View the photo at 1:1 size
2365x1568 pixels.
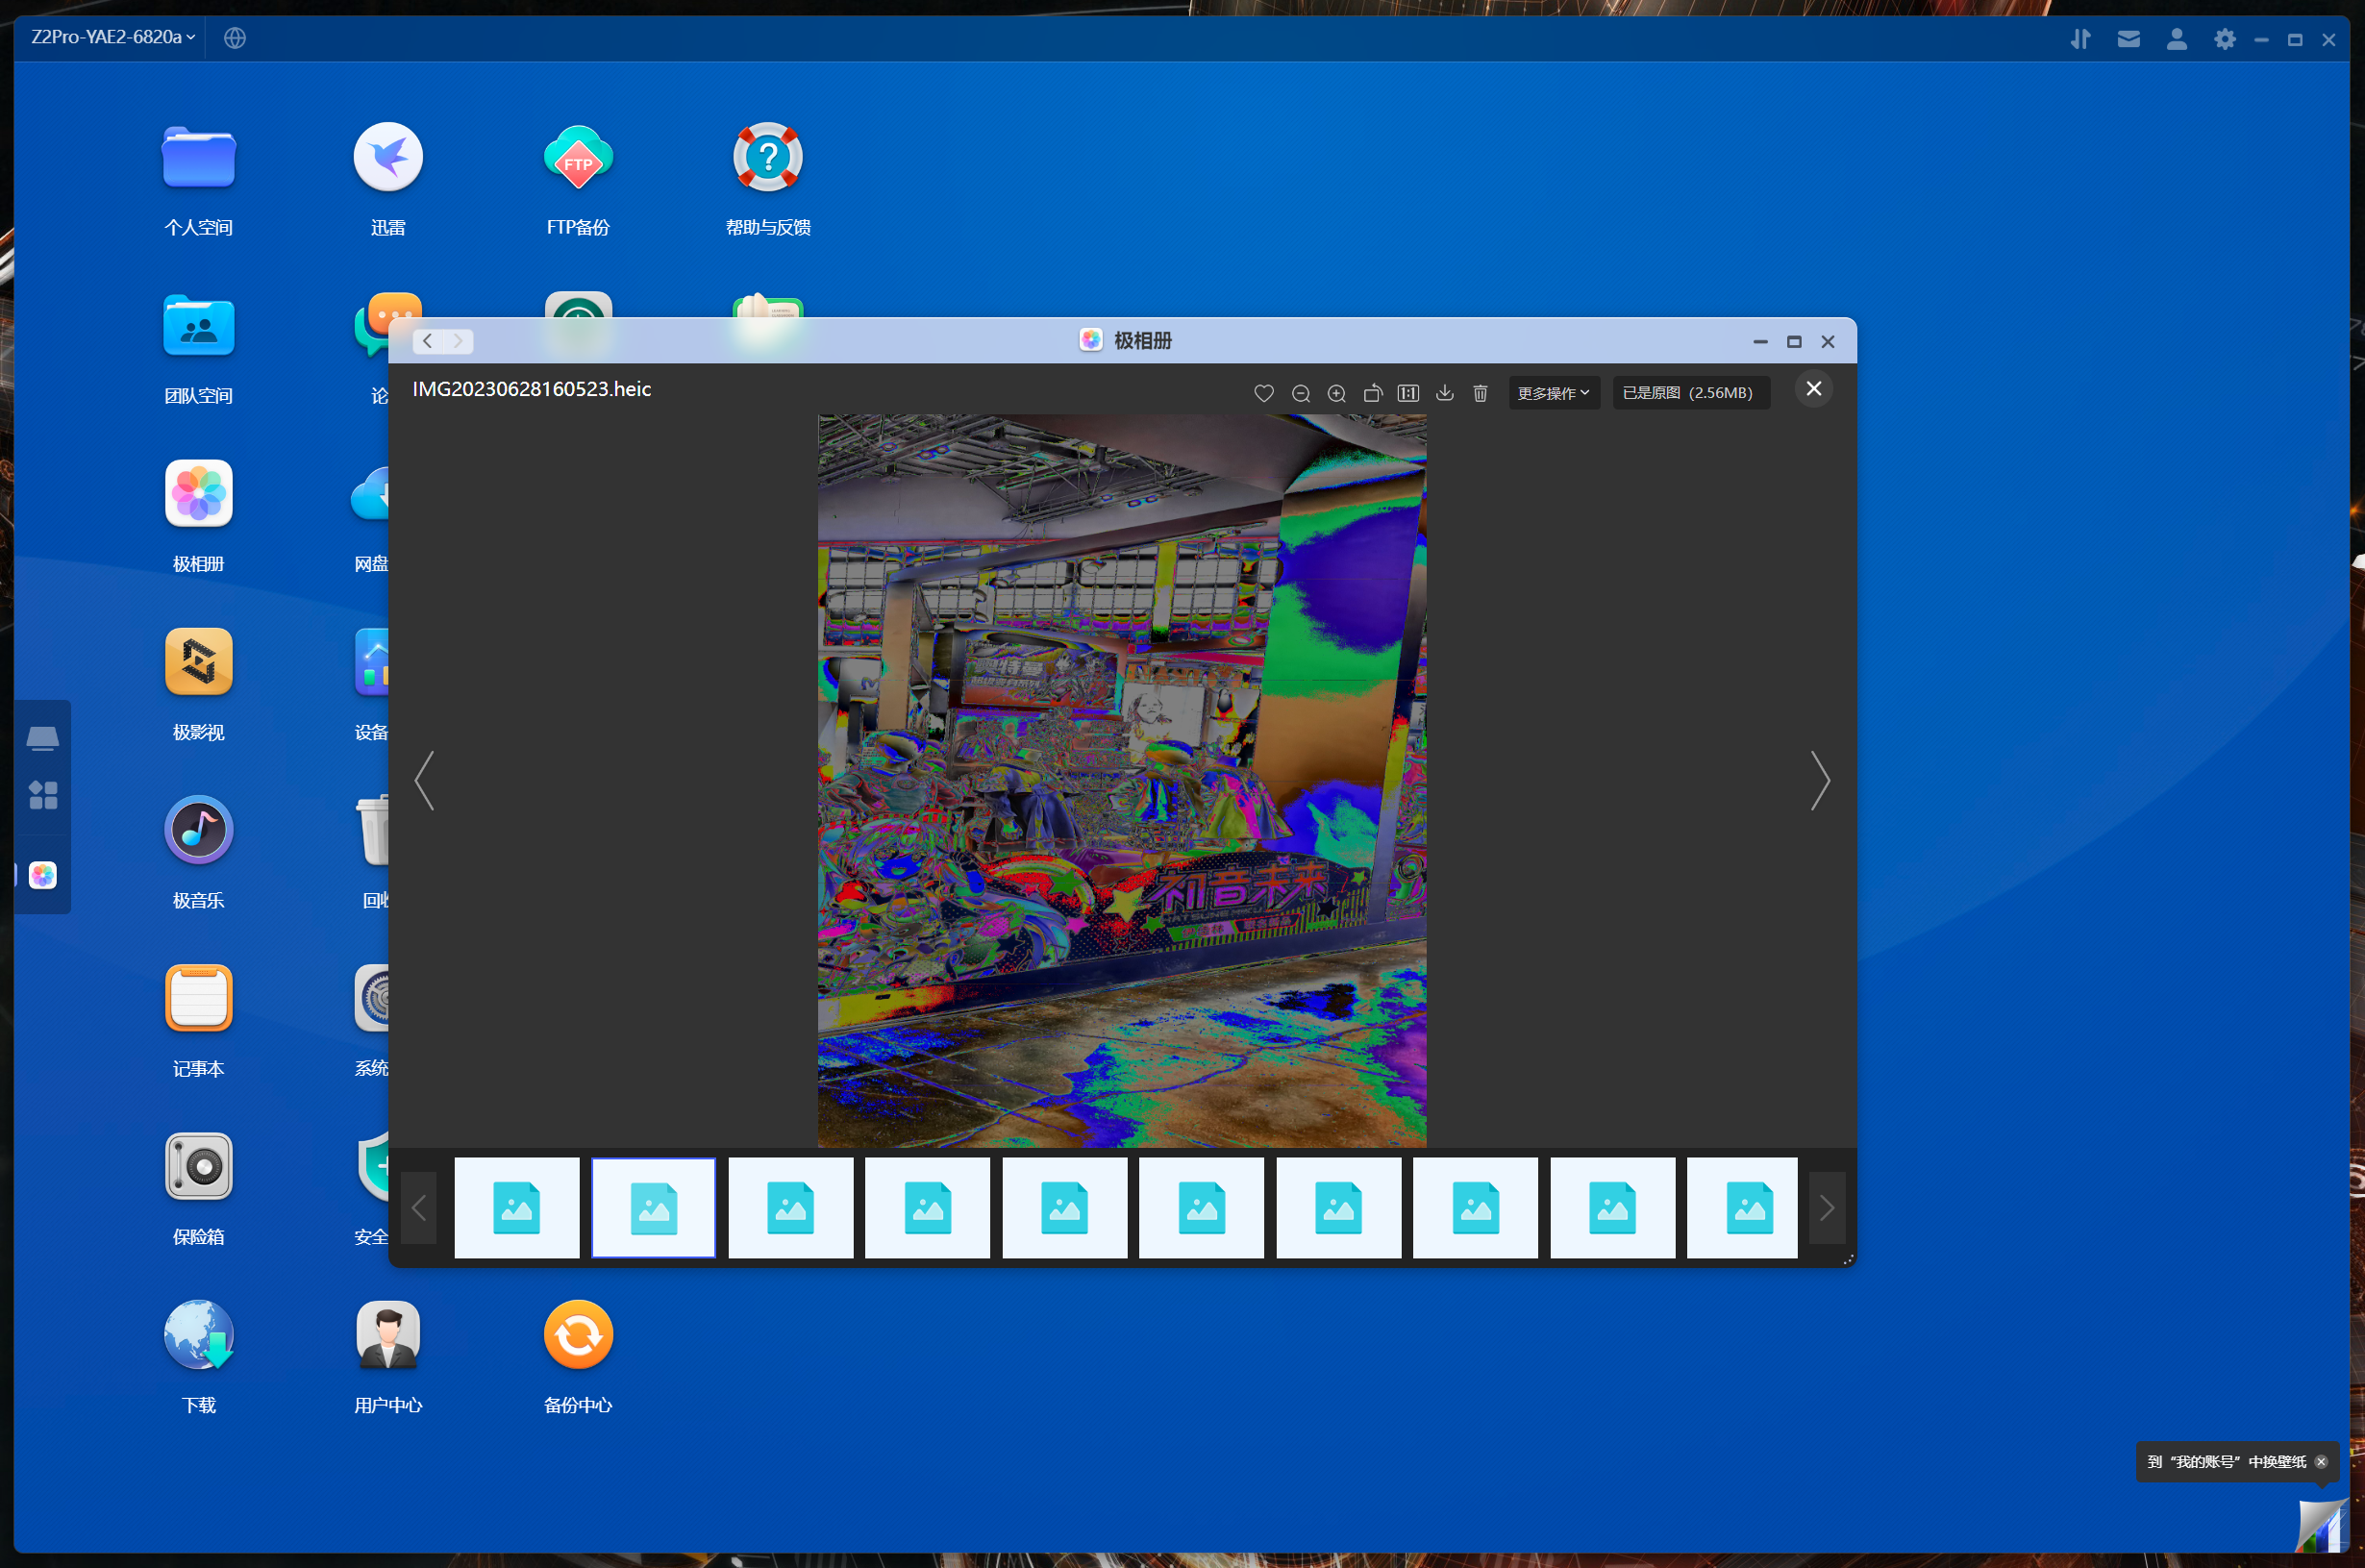point(1408,393)
